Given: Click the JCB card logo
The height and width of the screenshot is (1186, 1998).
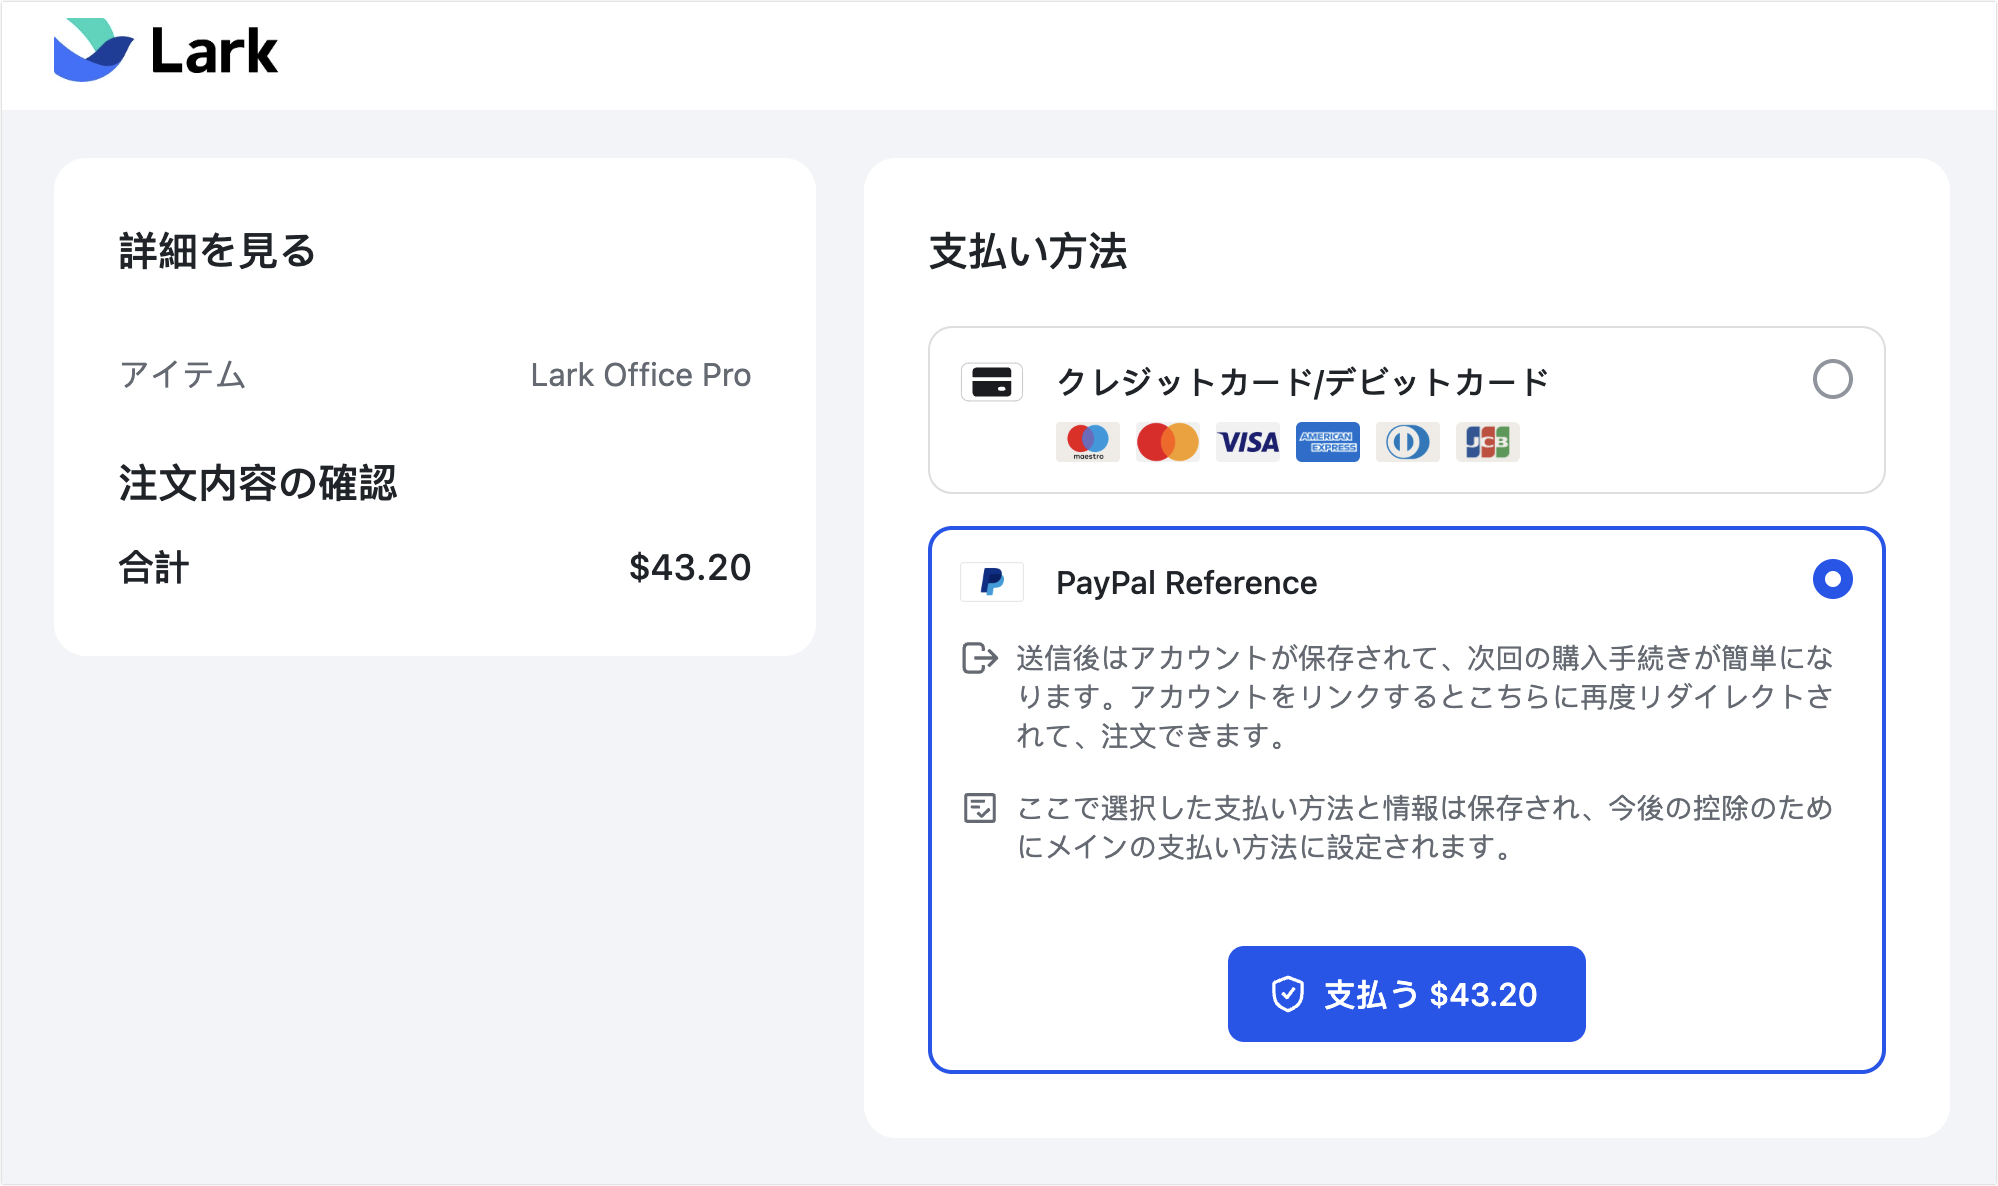Looking at the screenshot, I should tap(1488, 442).
